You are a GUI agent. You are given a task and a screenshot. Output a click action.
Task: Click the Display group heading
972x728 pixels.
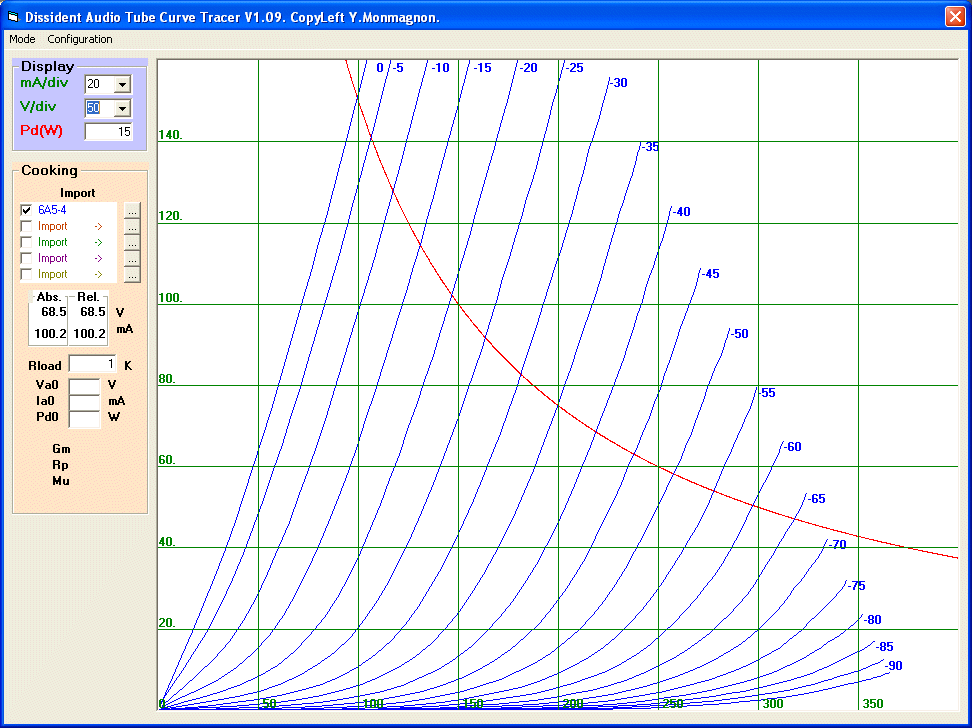(x=48, y=66)
